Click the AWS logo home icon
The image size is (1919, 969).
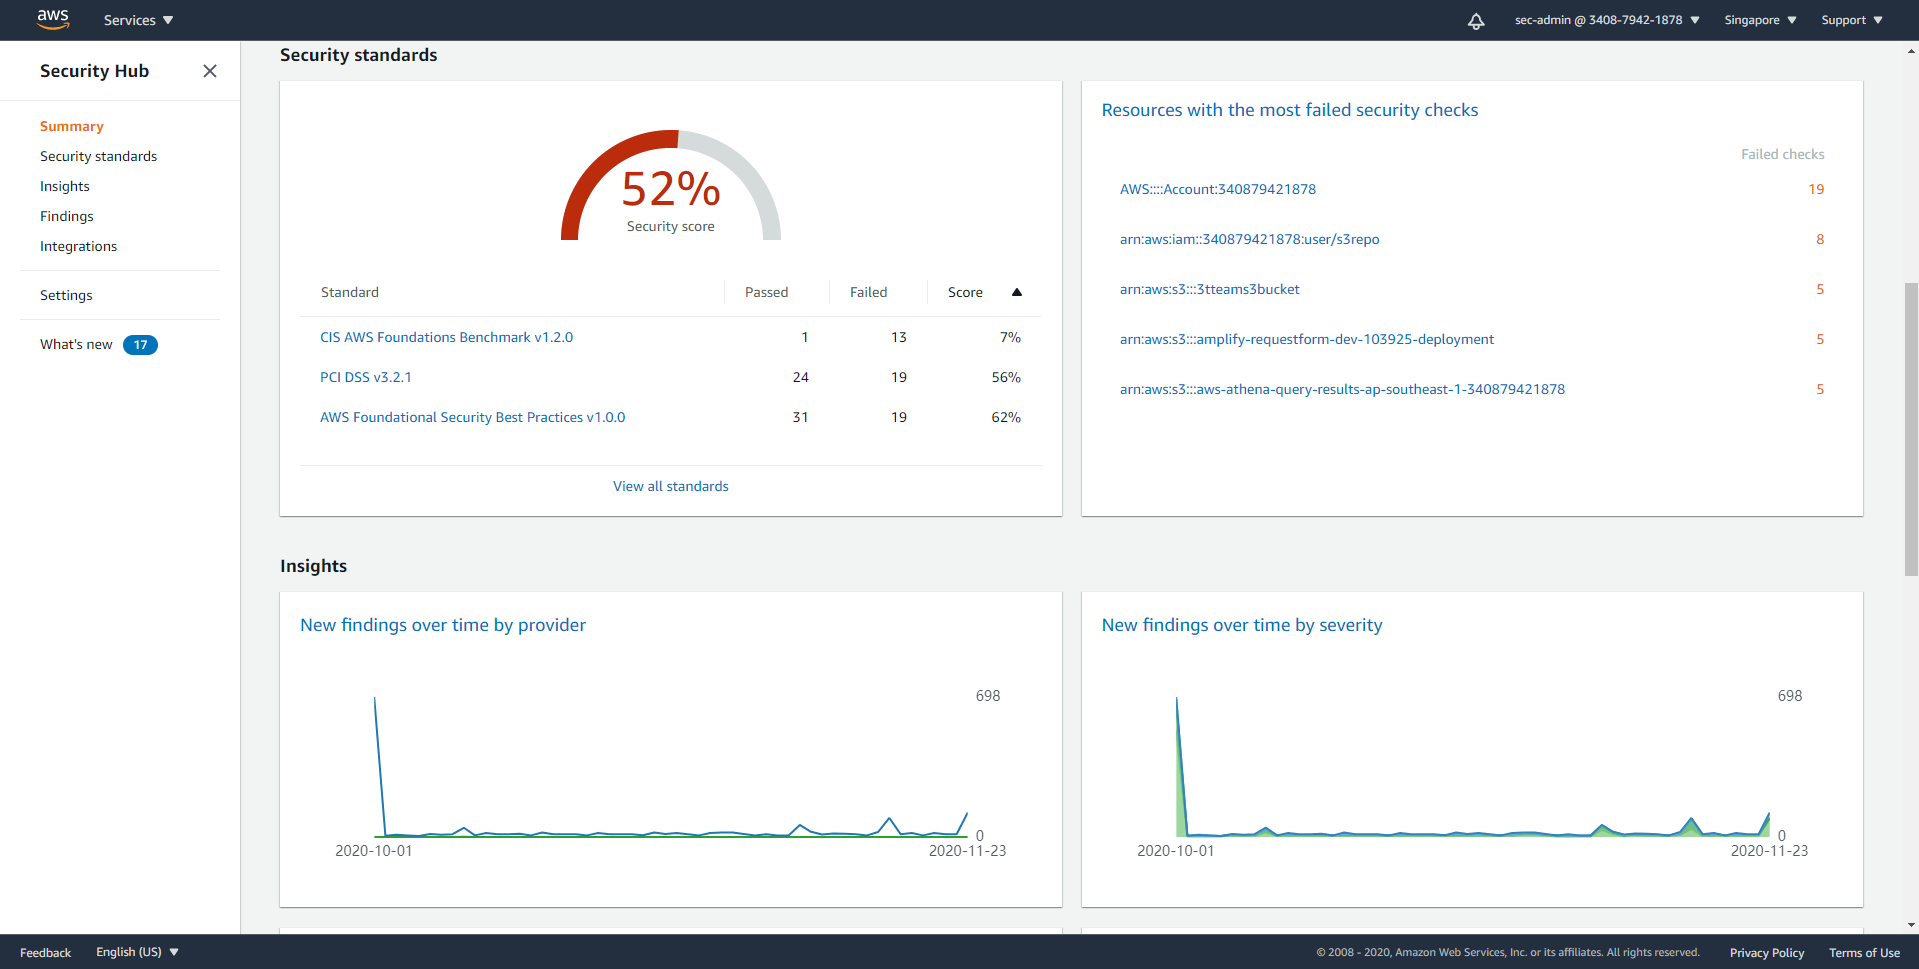point(53,19)
